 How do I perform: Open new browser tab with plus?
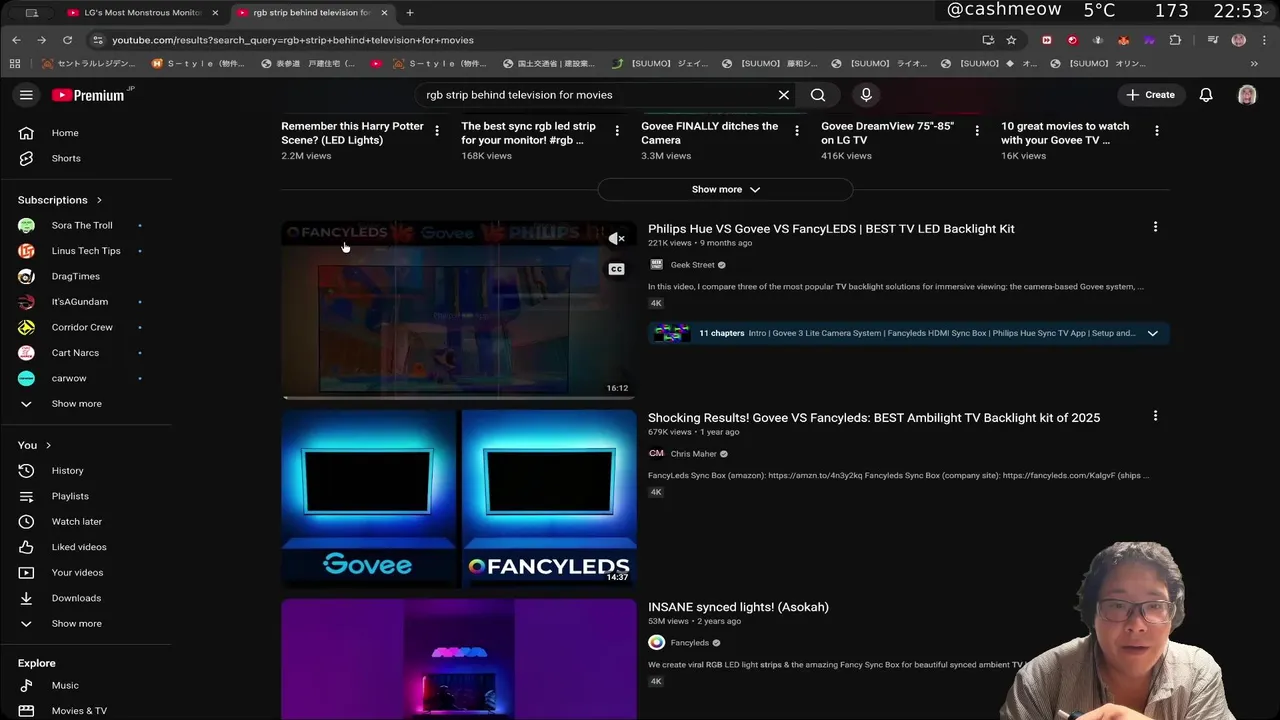coord(410,13)
